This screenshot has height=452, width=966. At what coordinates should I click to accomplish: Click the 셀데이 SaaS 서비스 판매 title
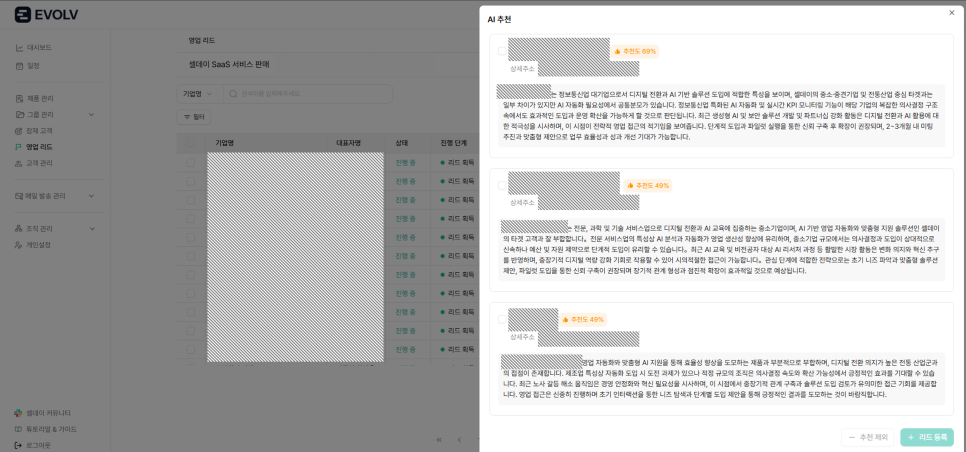(229, 65)
